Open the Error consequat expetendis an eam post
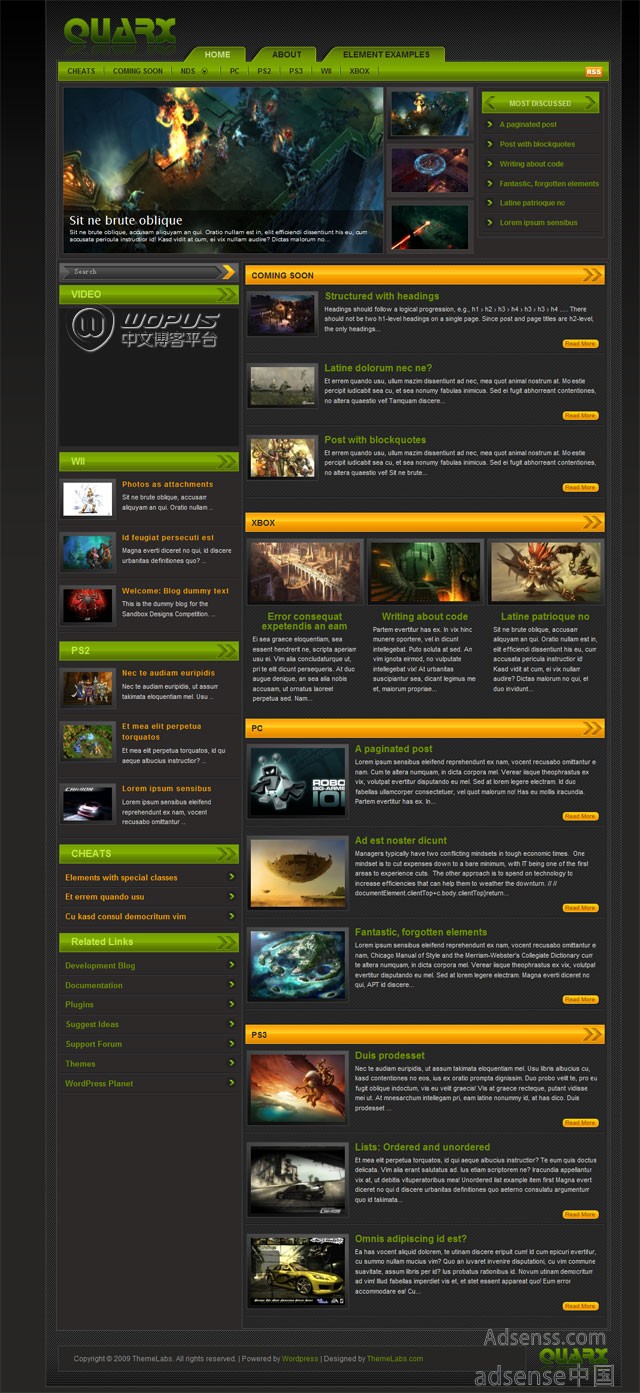This screenshot has height=1393, width=640. tap(305, 621)
